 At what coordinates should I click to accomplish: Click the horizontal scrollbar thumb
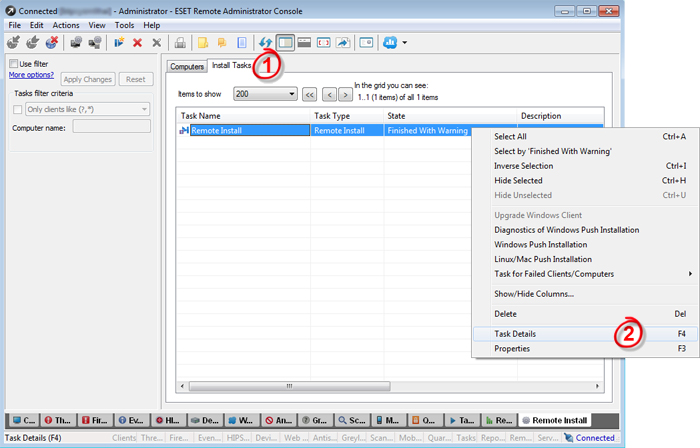click(x=289, y=386)
